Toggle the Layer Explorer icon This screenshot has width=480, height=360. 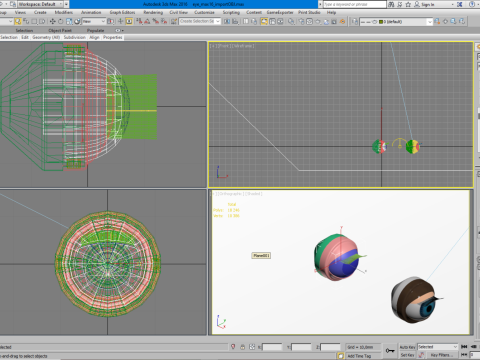[x=254, y=21]
